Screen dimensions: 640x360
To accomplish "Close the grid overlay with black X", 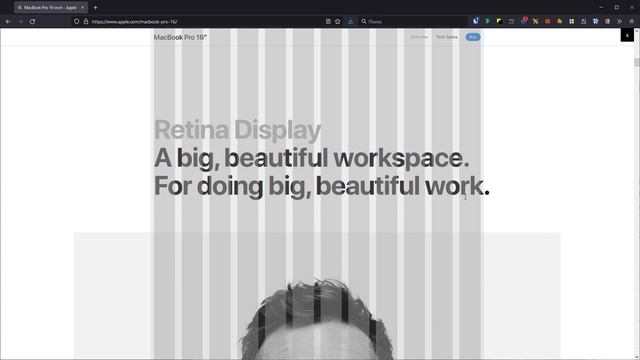I will coord(627,36).
